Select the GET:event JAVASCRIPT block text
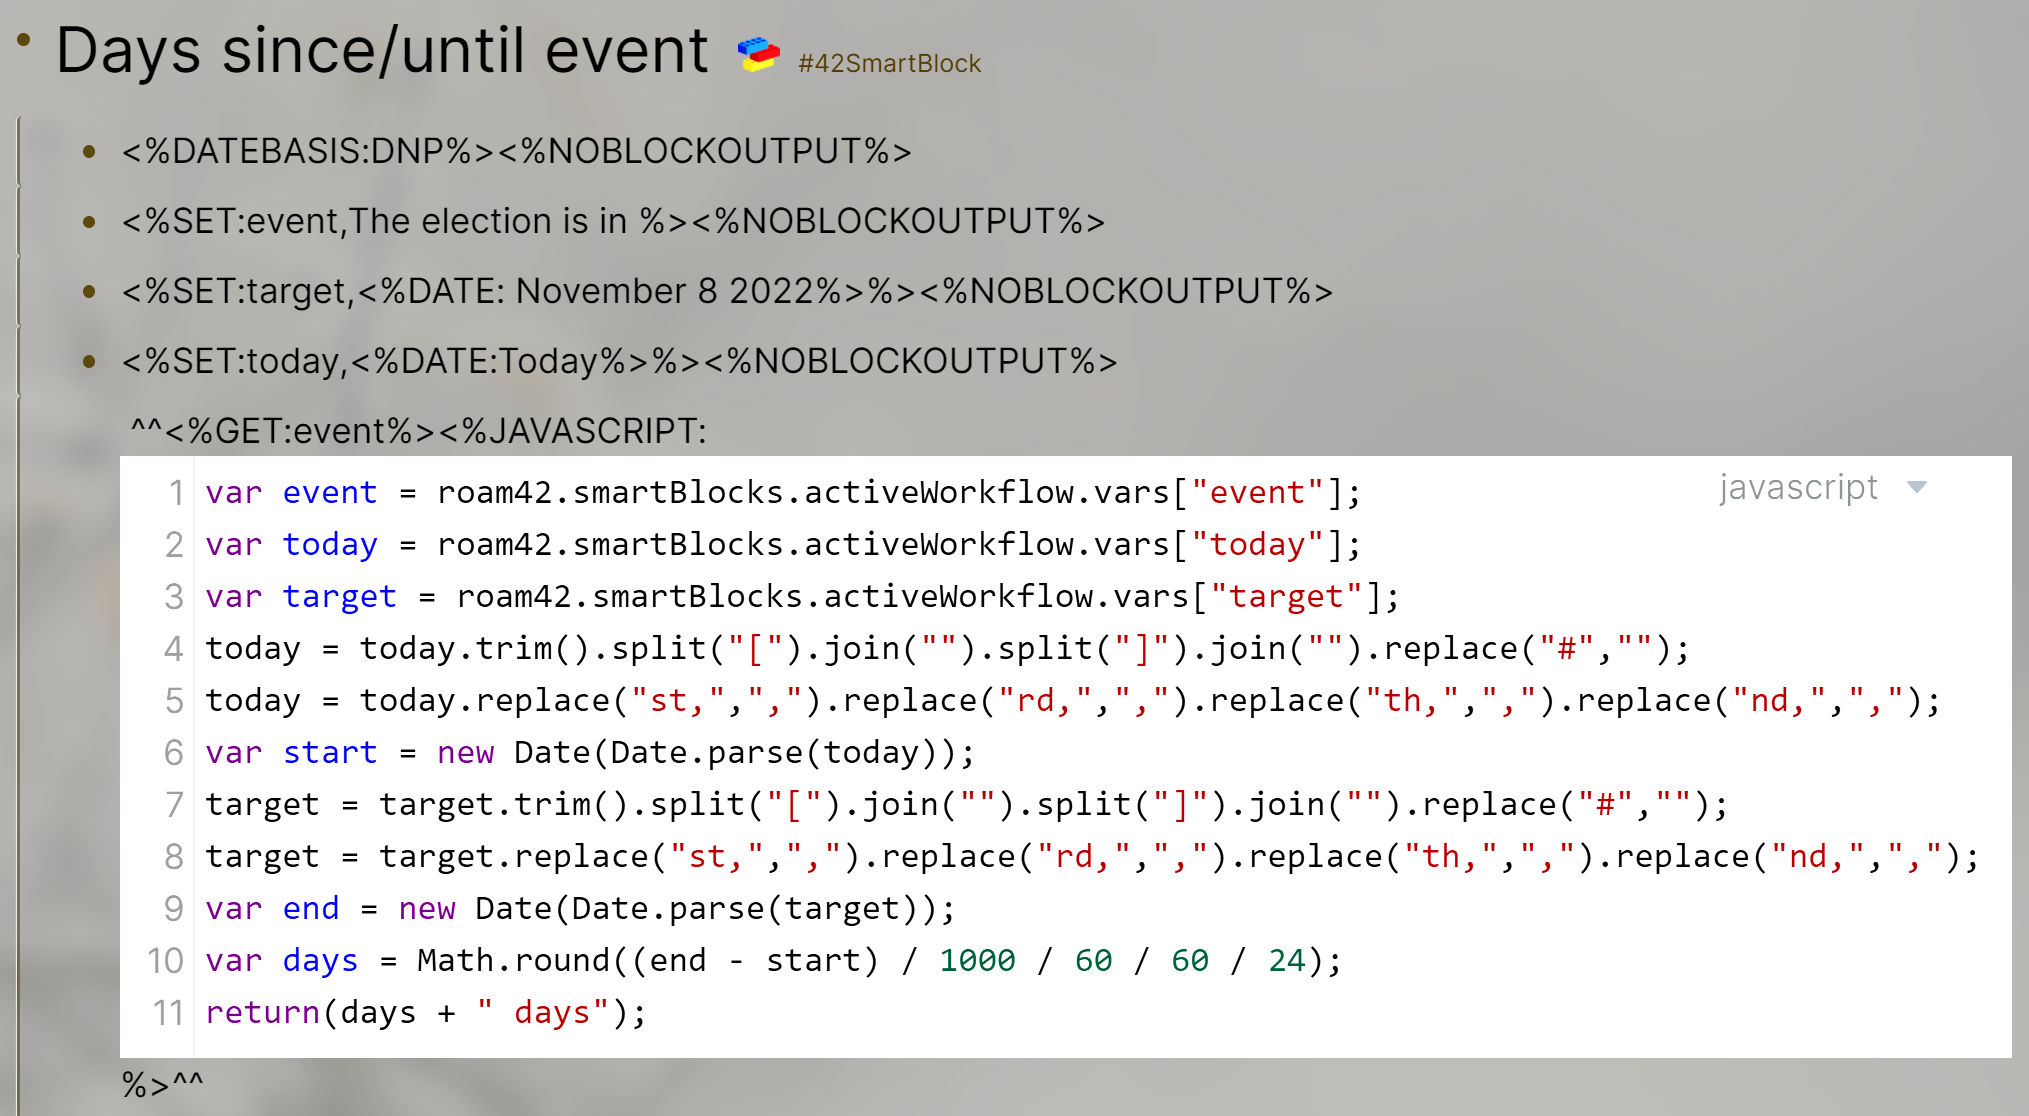2029x1116 pixels. pos(420,430)
